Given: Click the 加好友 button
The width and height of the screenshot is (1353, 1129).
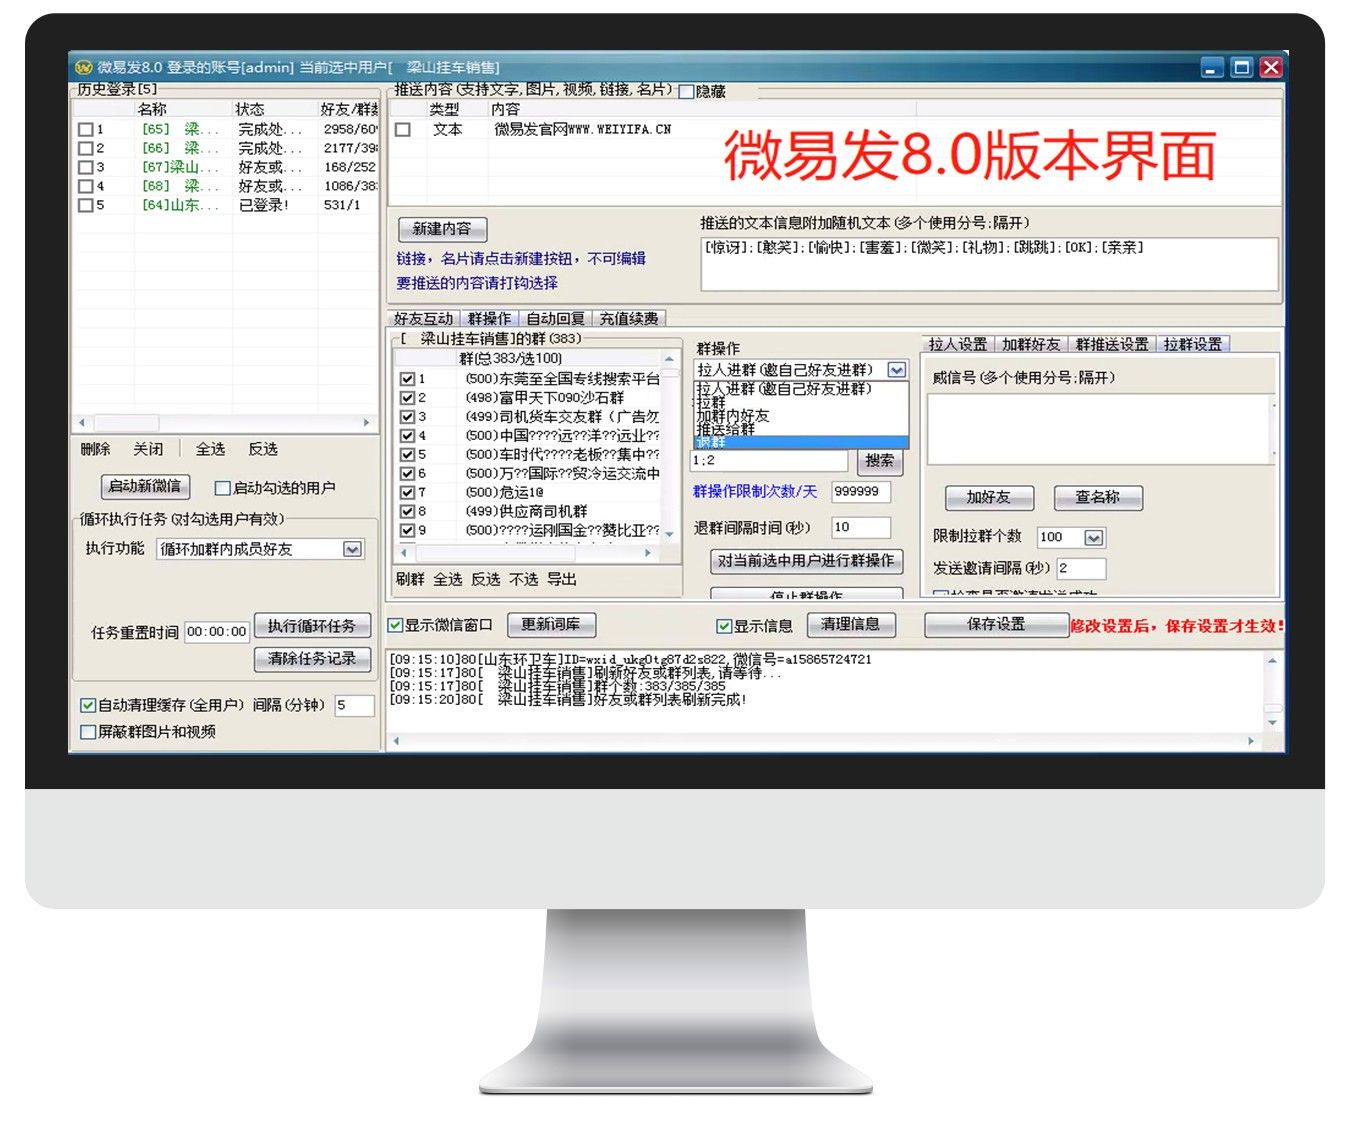Looking at the screenshot, I should (x=988, y=498).
